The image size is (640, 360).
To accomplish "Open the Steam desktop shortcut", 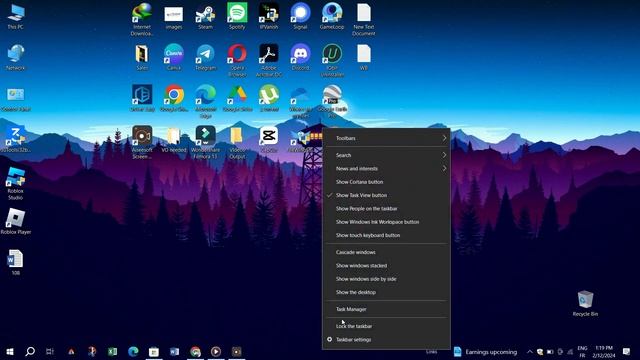I will point(205,16).
